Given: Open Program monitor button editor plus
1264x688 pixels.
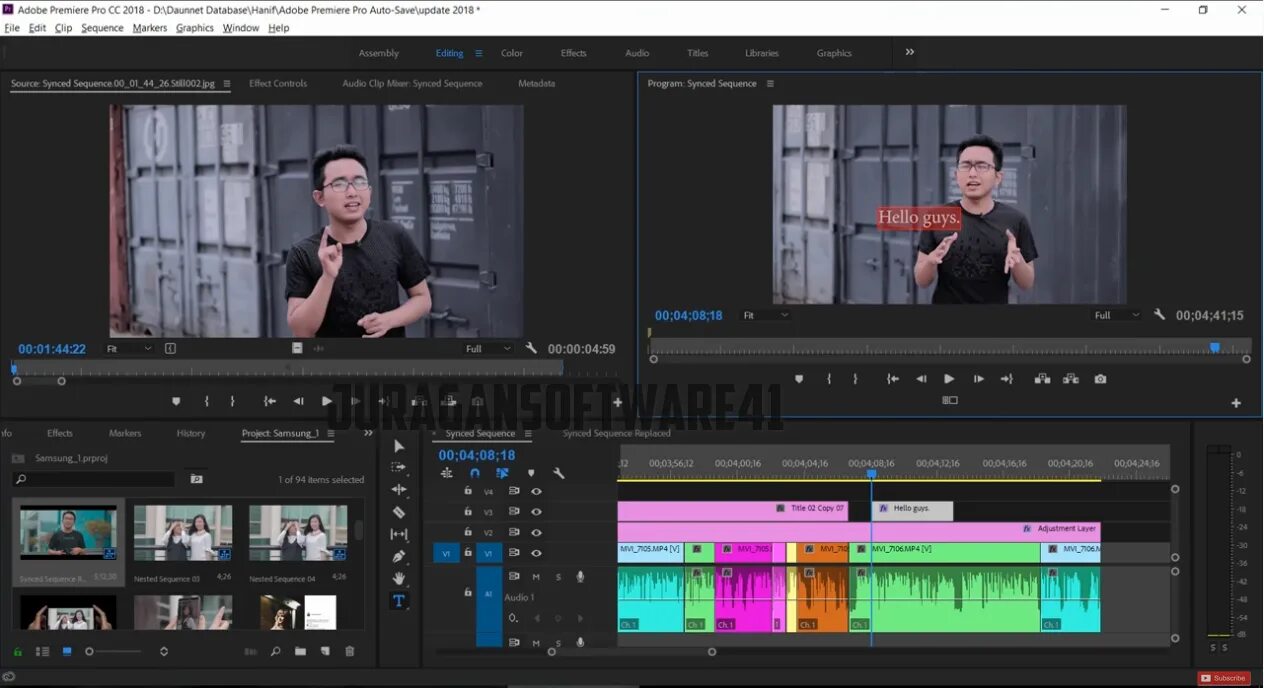Looking at the screenshot, I should coord(1236,403).
